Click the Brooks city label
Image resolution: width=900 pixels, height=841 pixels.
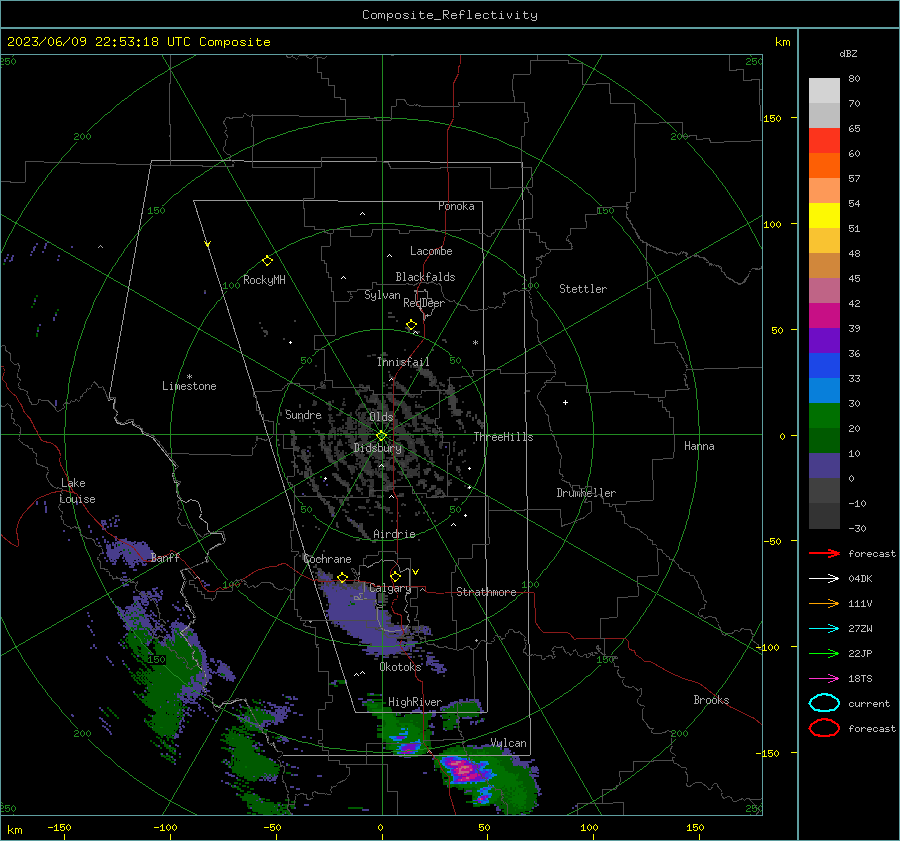tap(711, 700)
